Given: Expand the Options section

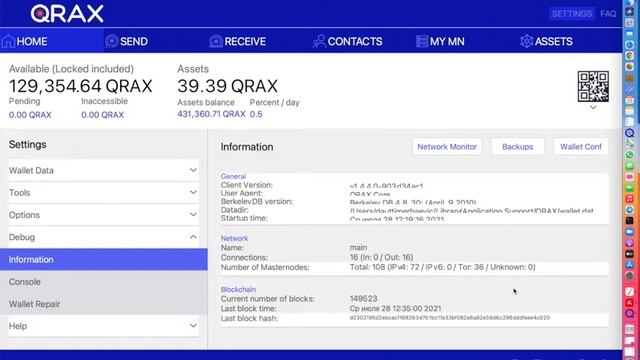Looking at the screenshot, I should [104, 215].
